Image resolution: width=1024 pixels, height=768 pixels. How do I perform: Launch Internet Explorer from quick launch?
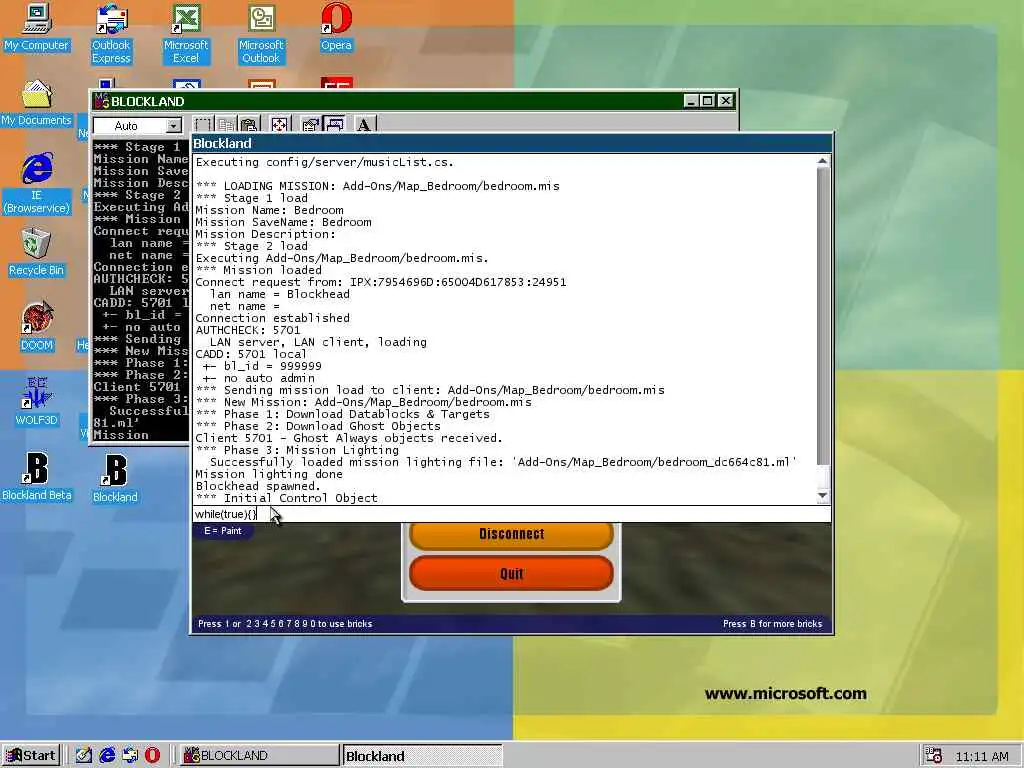click(107, 756)
